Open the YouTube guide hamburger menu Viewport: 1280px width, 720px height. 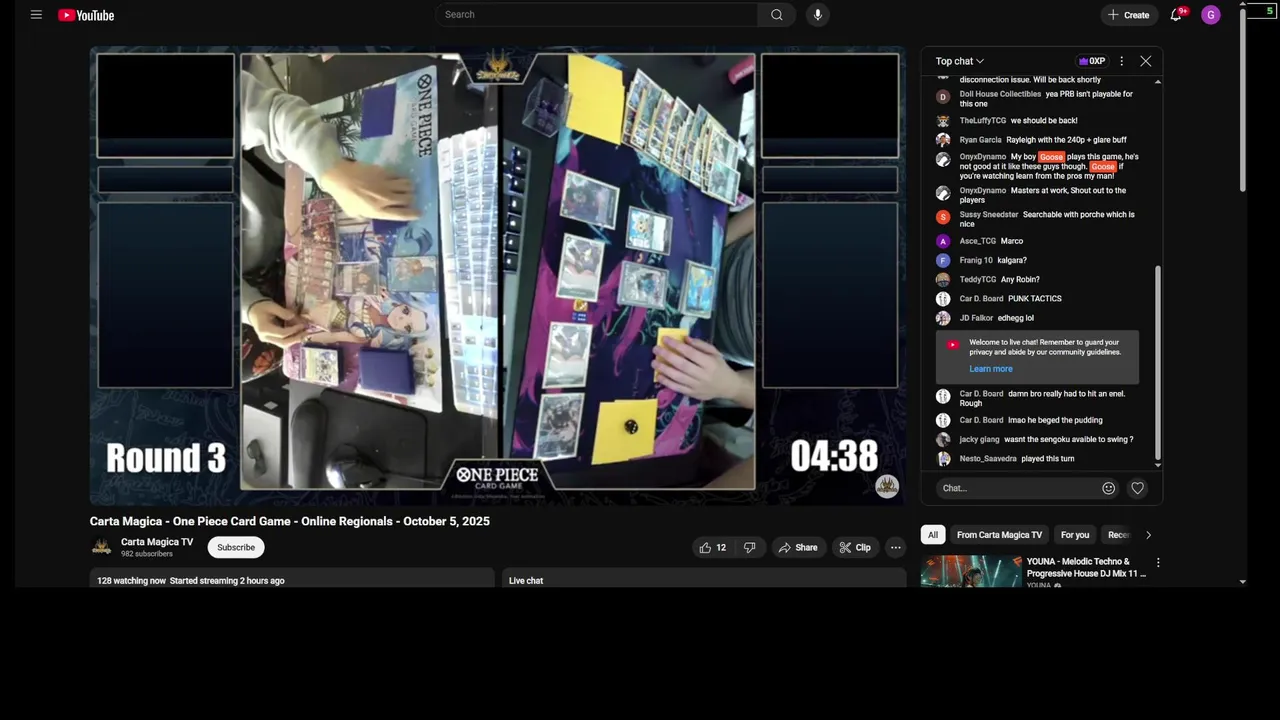(x=36, y=15)
